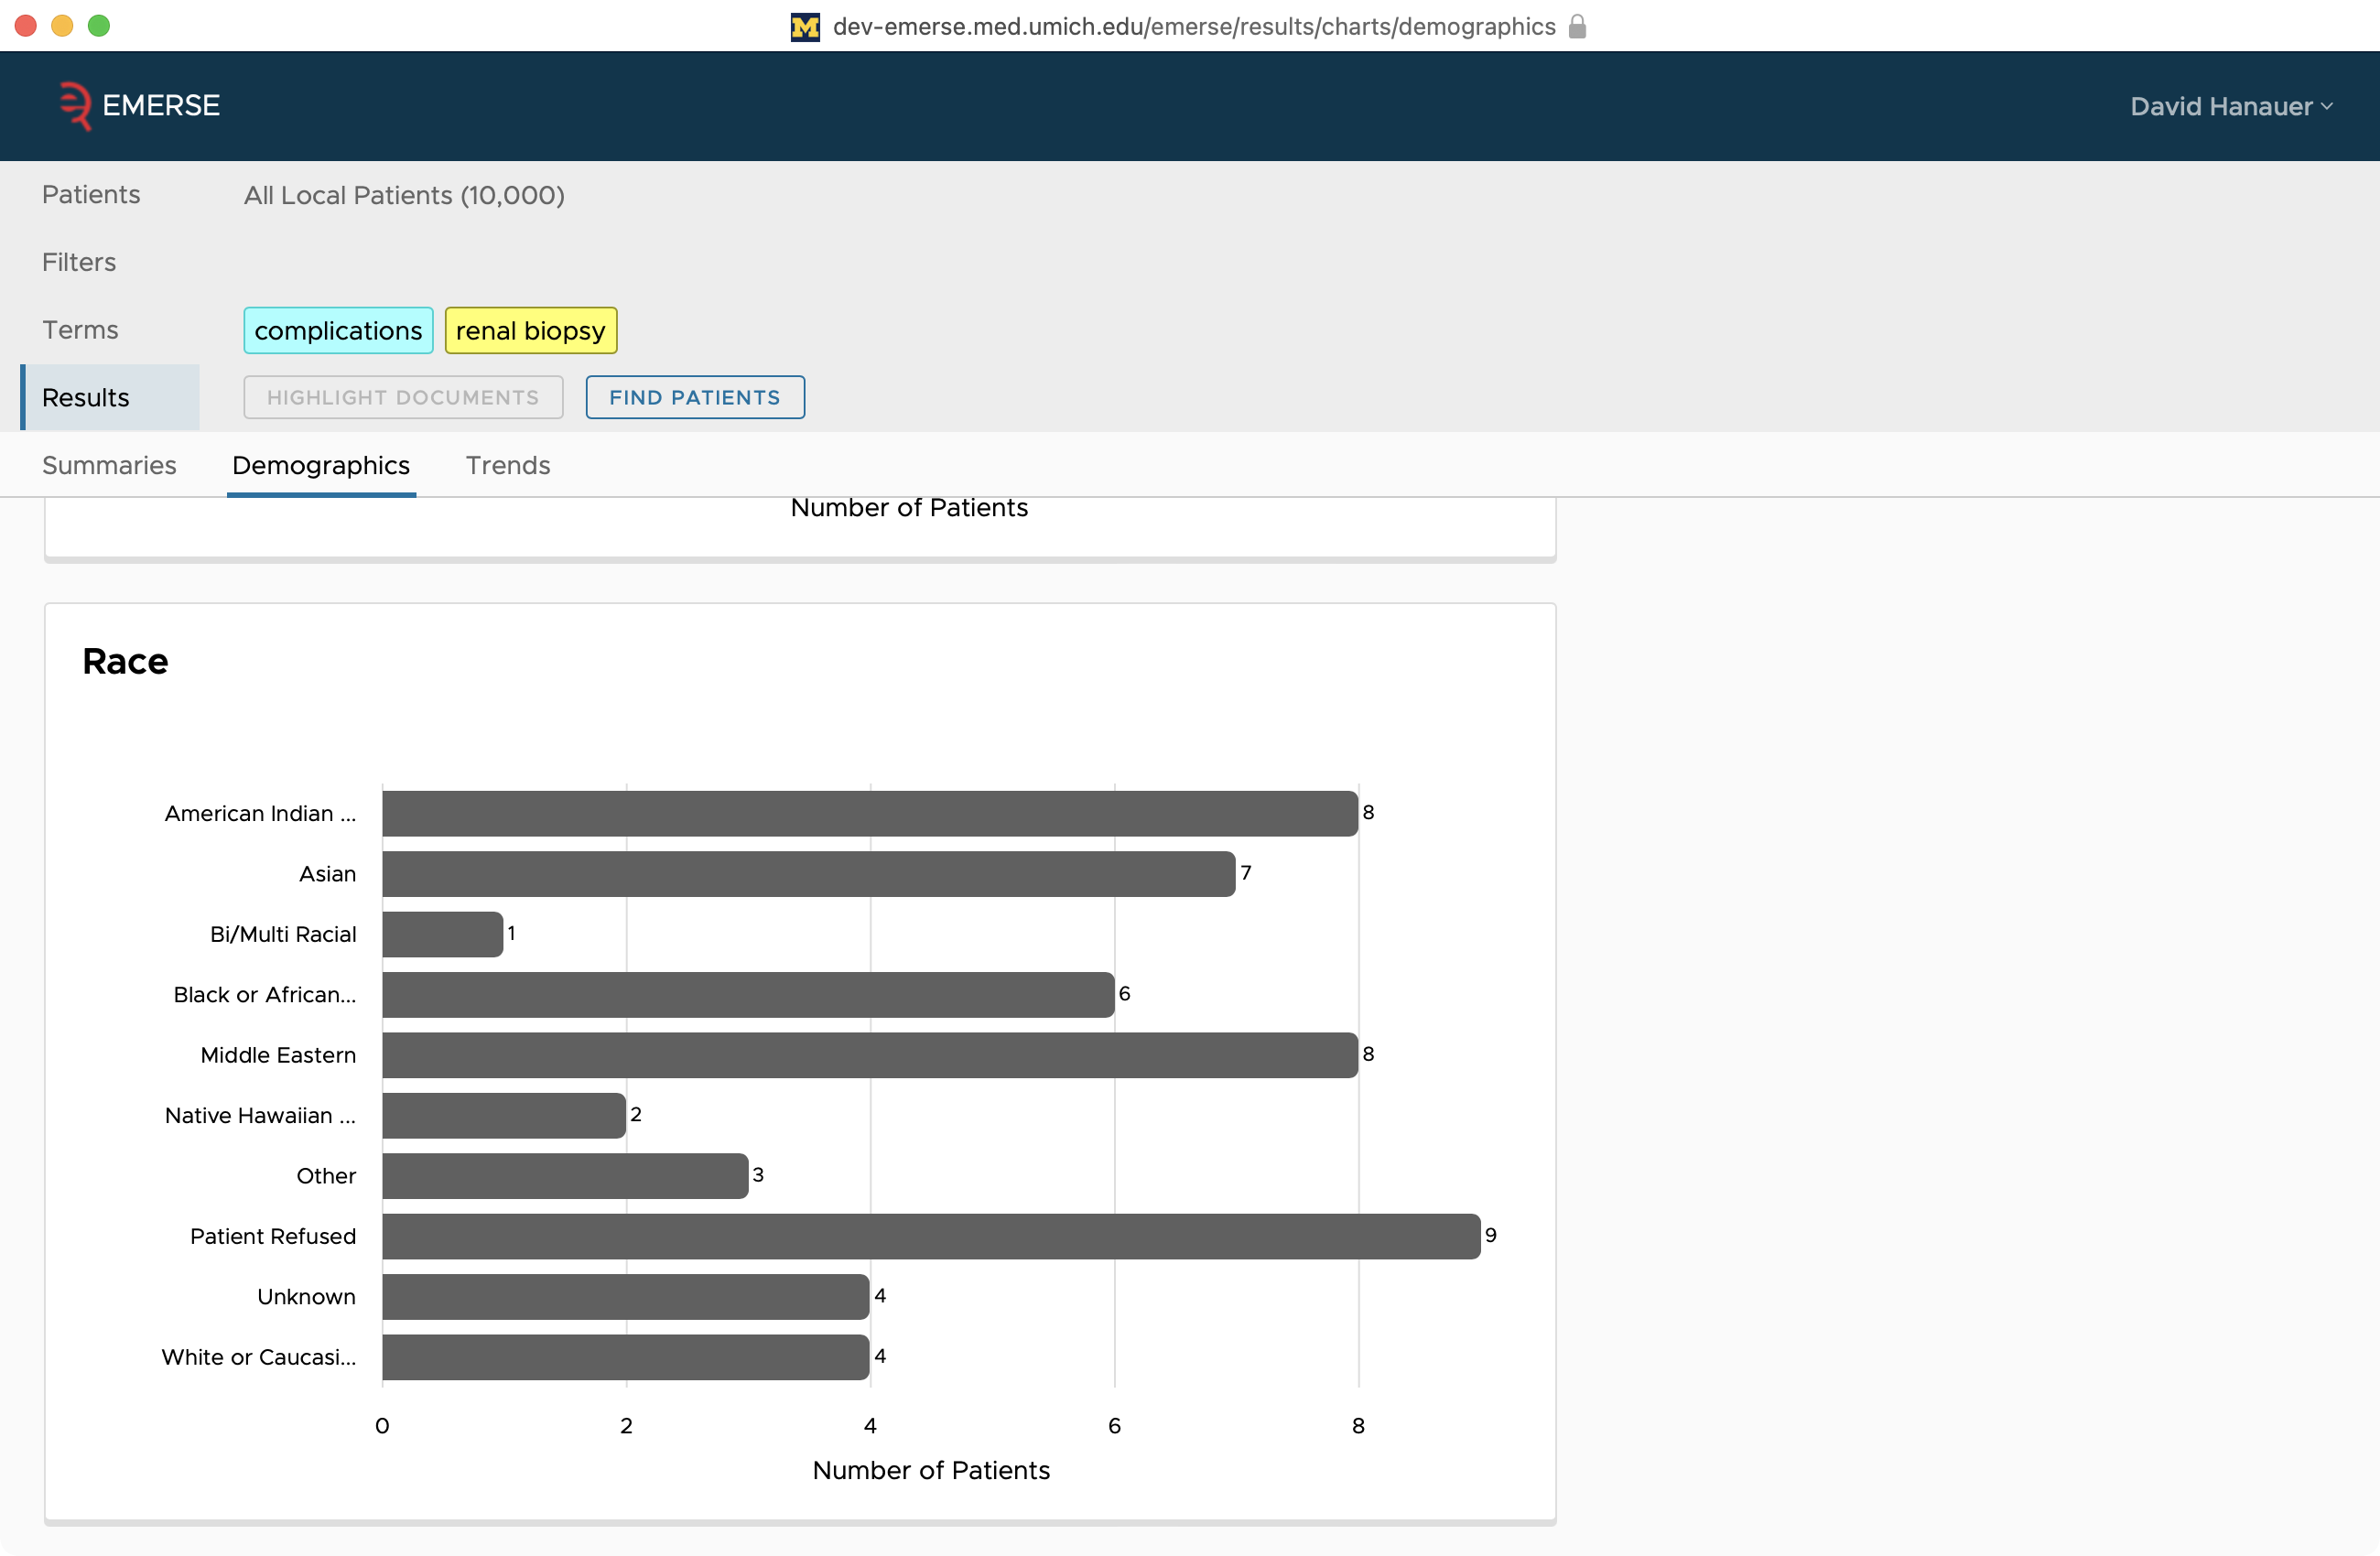This screenshot has height=1556, width=2380.
Task: Click the 'Bi/Multi Racial' axis label
Action: click(x=283, y=934)
